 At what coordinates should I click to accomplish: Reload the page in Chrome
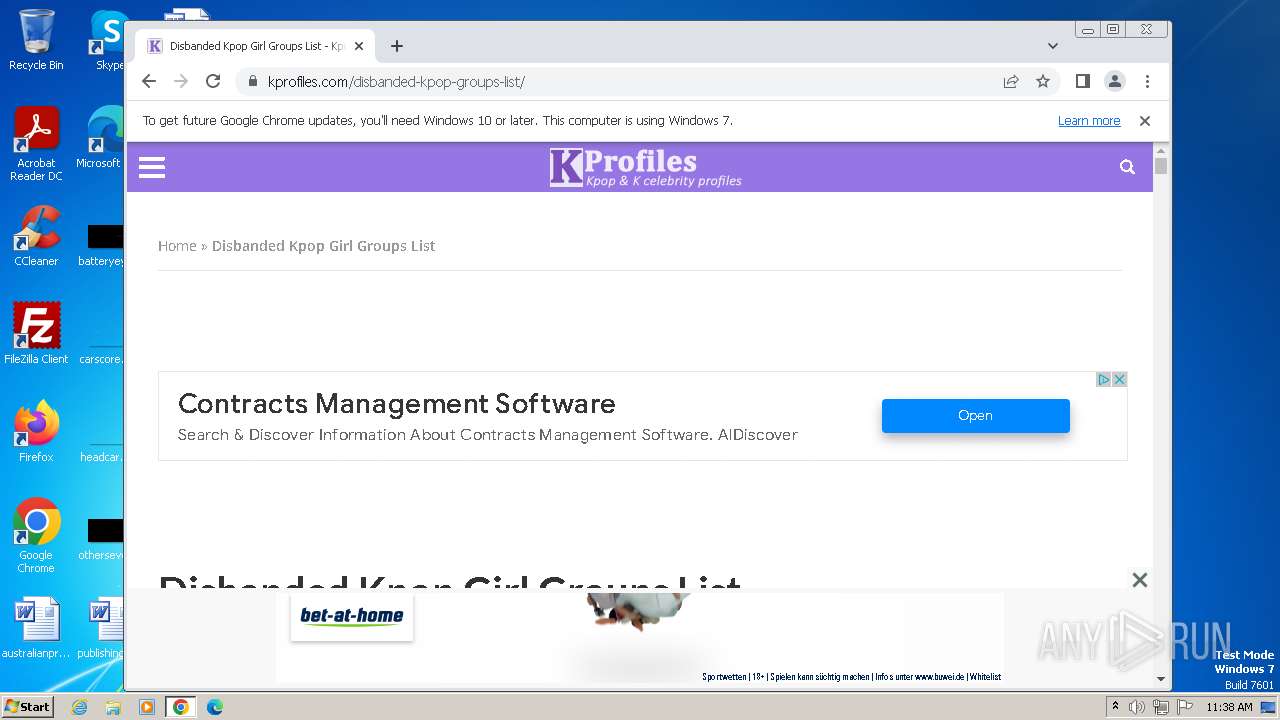(213, 81)
